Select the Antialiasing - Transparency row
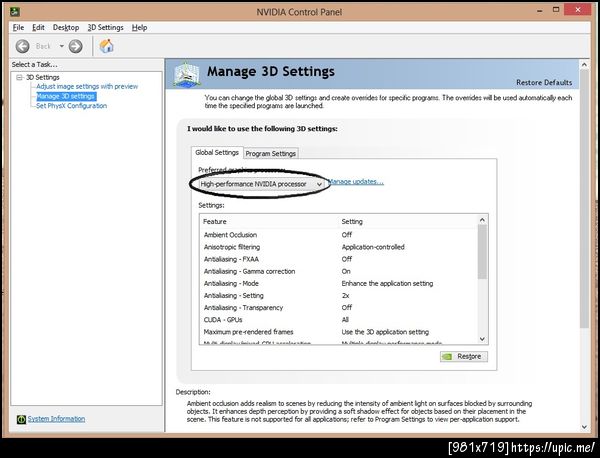This screenshot has width=600, height=458. (x=339, y=308)
